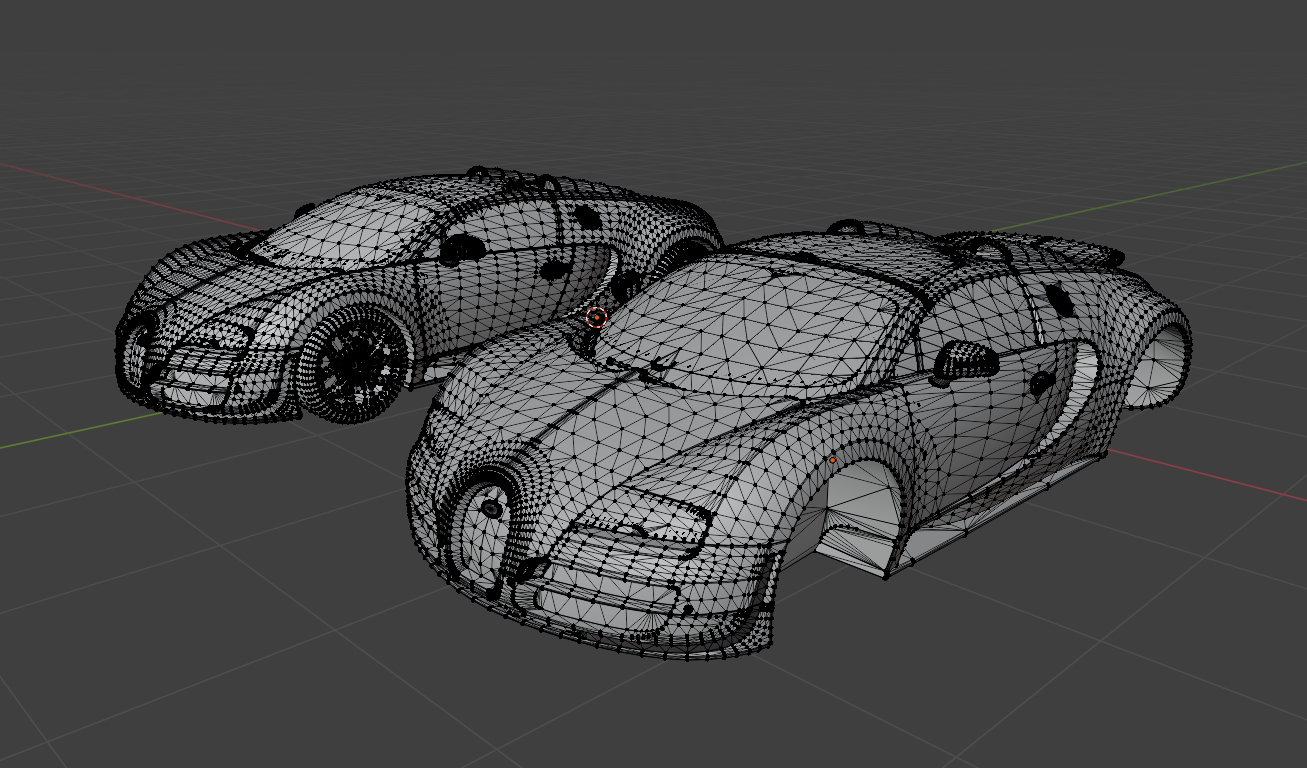Select the right car's side mirror

pyautogui.click(x=966, y=360)
